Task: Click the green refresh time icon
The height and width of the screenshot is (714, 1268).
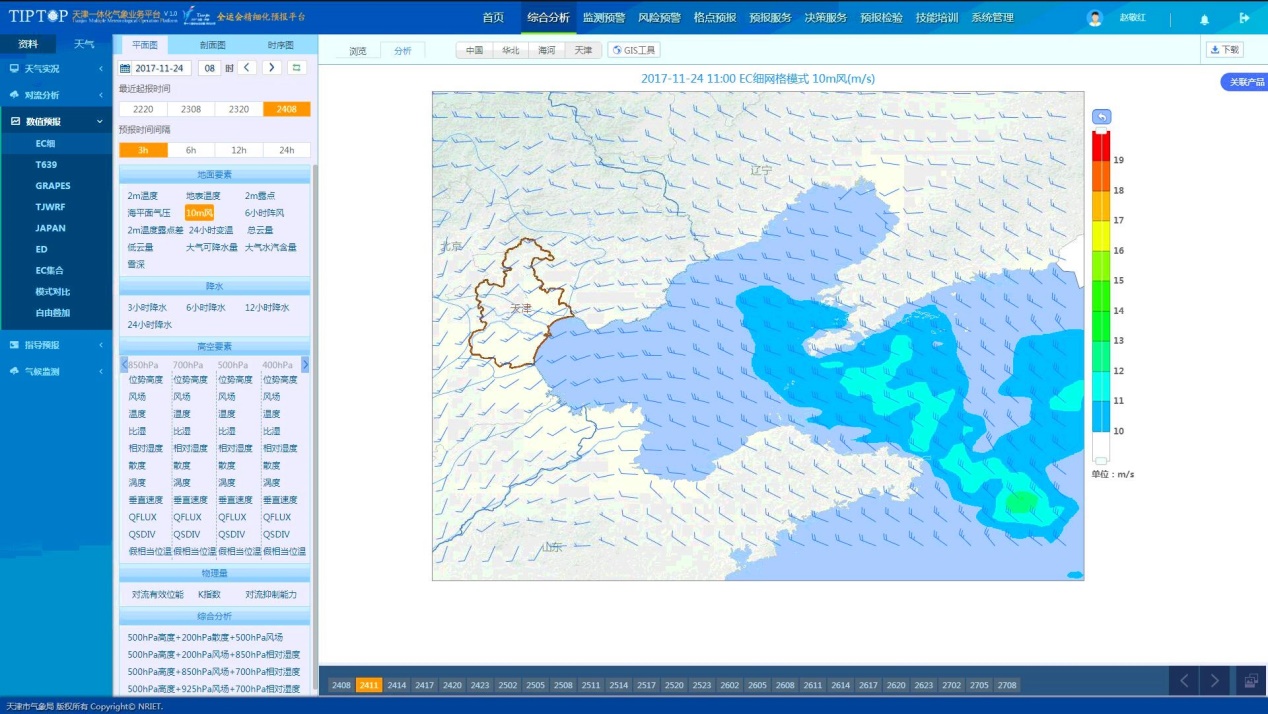Action: (297, 68)
